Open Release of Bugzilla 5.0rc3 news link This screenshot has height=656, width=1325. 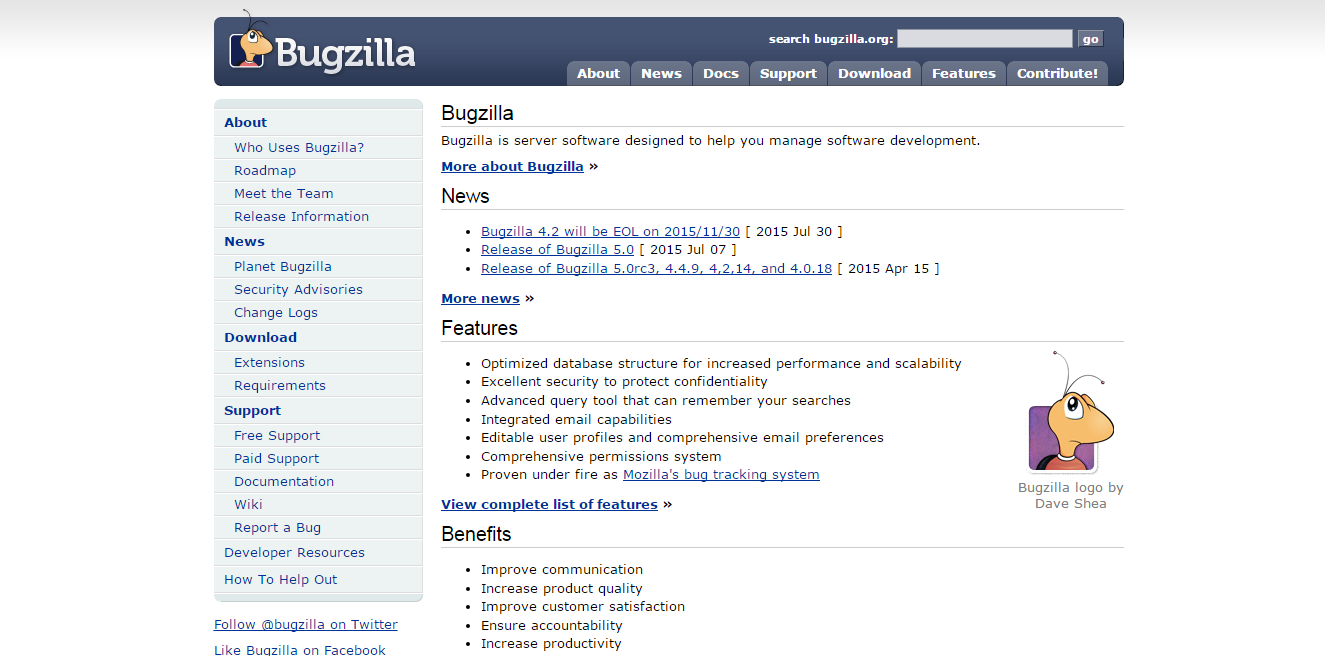click(656, 268)
